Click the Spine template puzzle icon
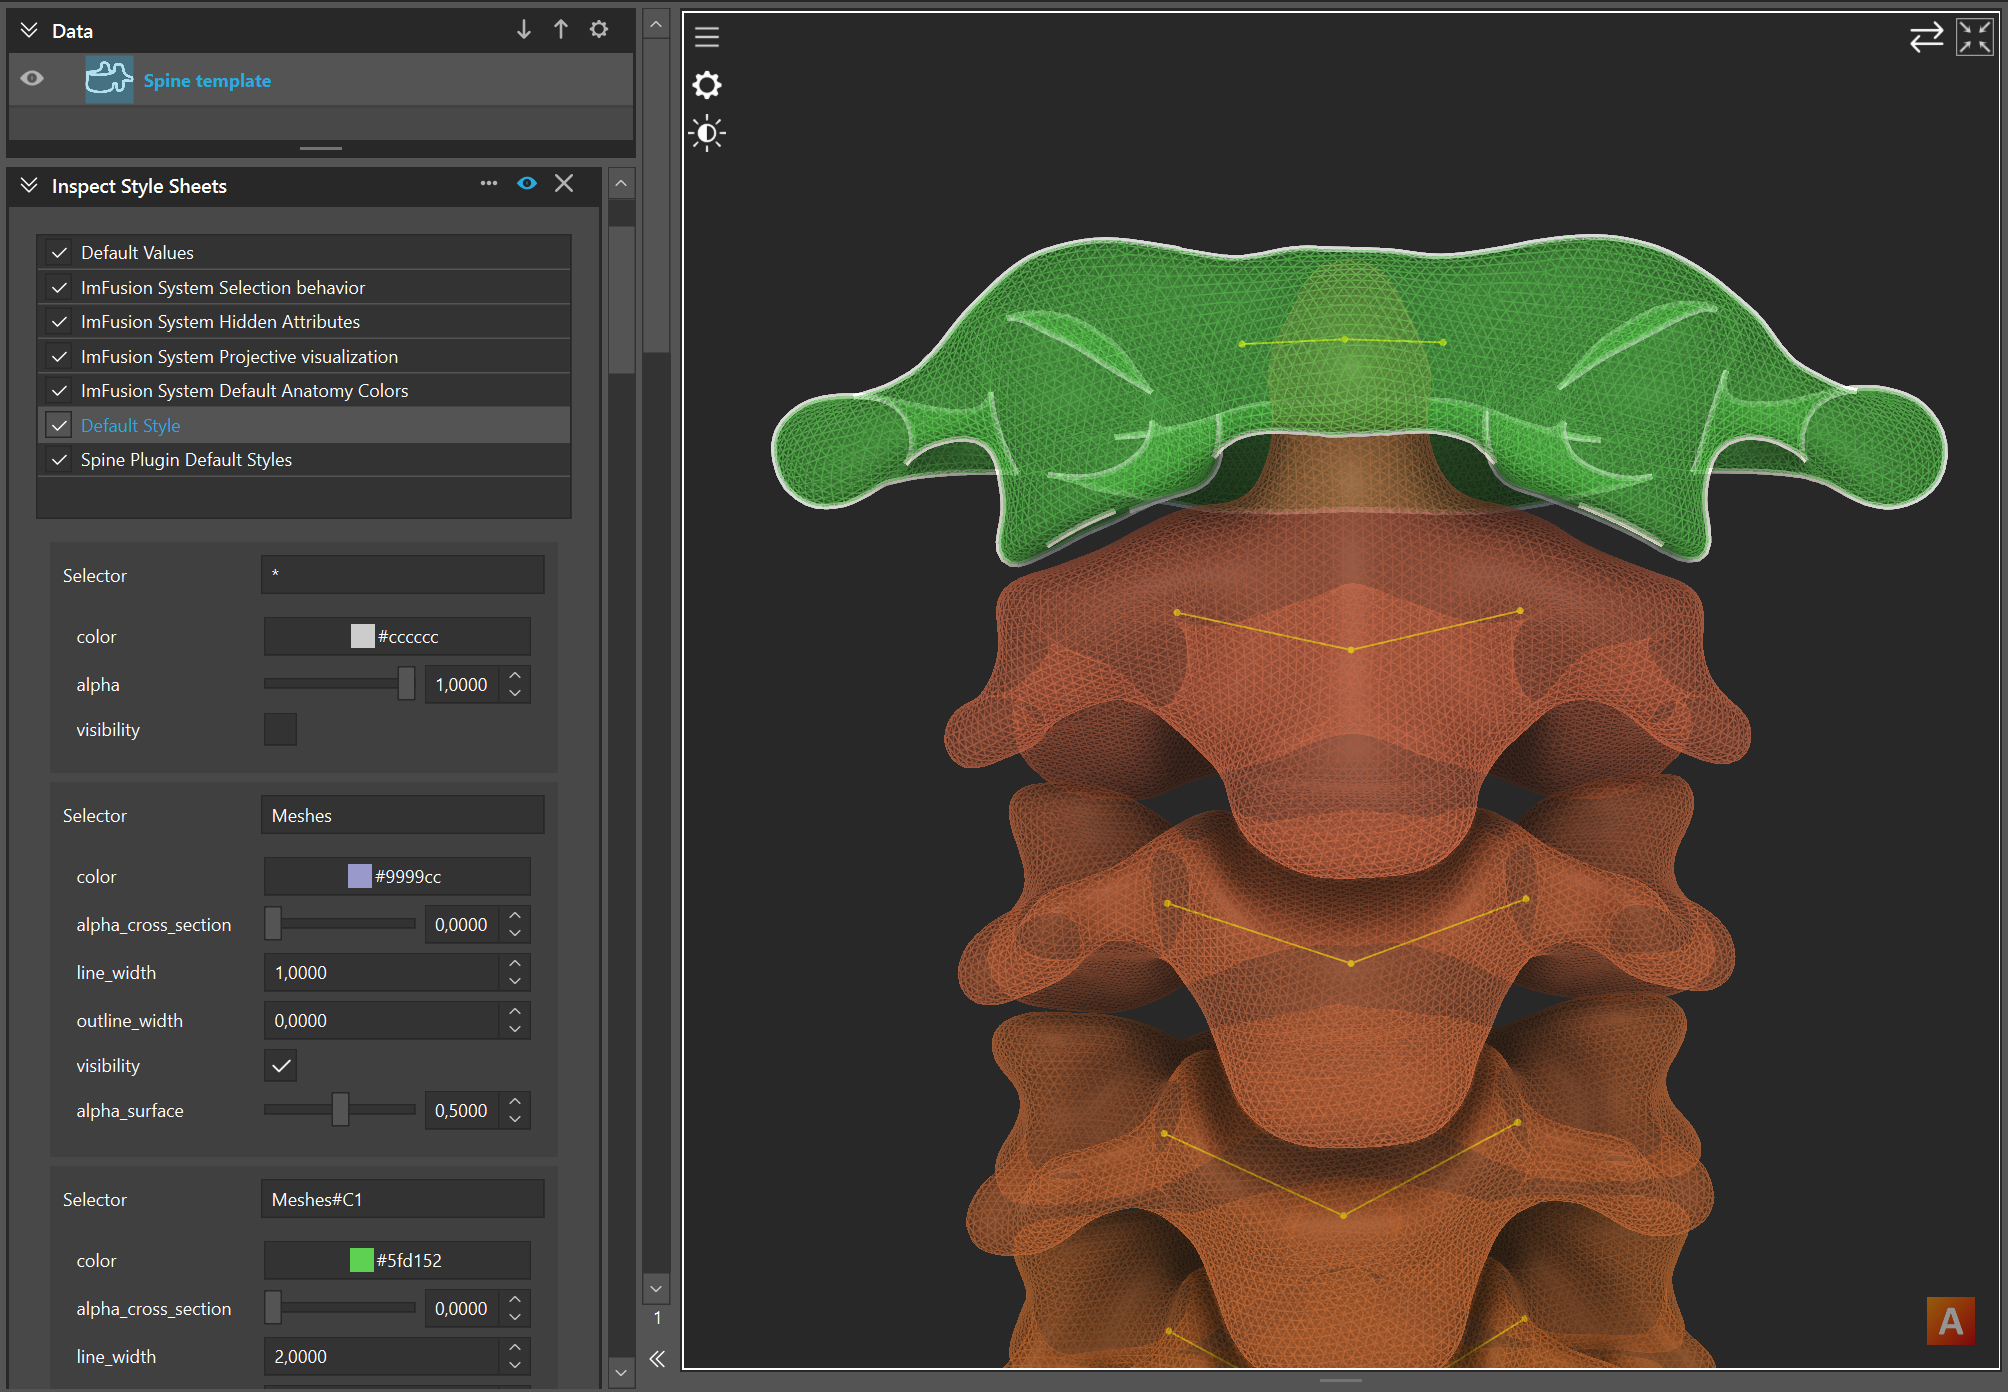 (108, 78)
